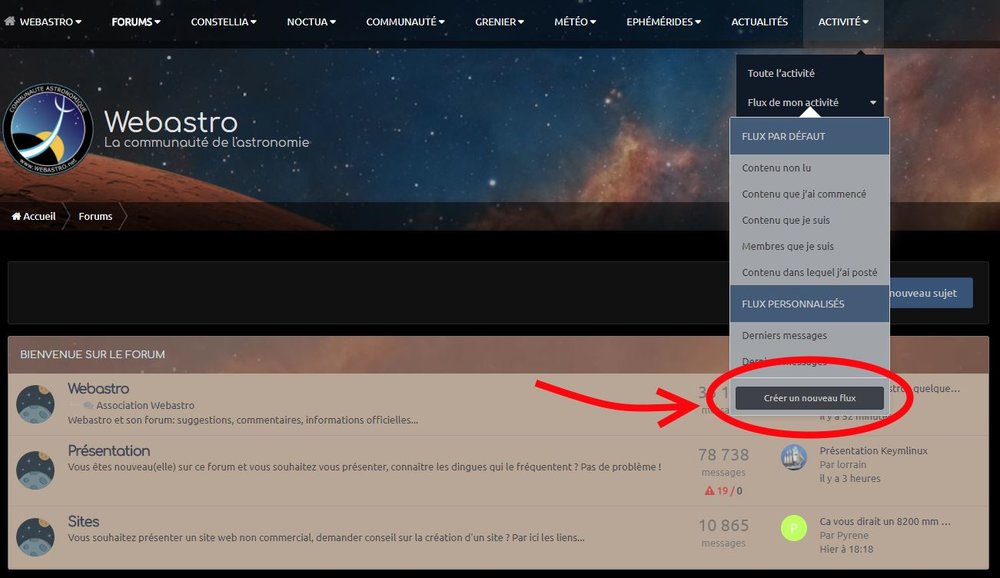Screen dimensions: 1000x578
Task: Click the Webastro forum moon icon
Action: point(35,404)
